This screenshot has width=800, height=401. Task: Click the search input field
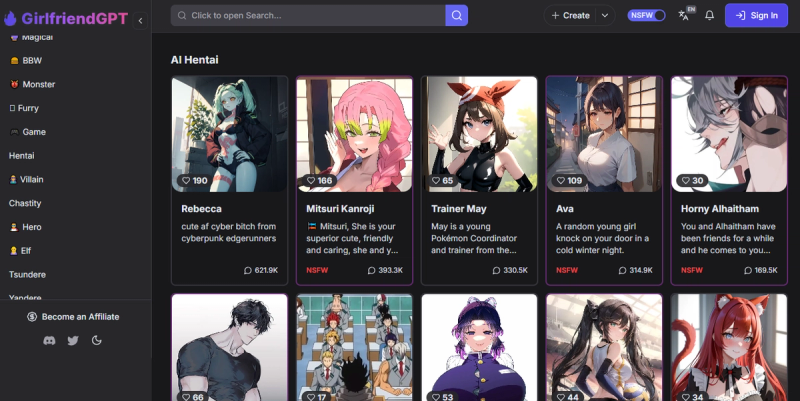[308, 15]
